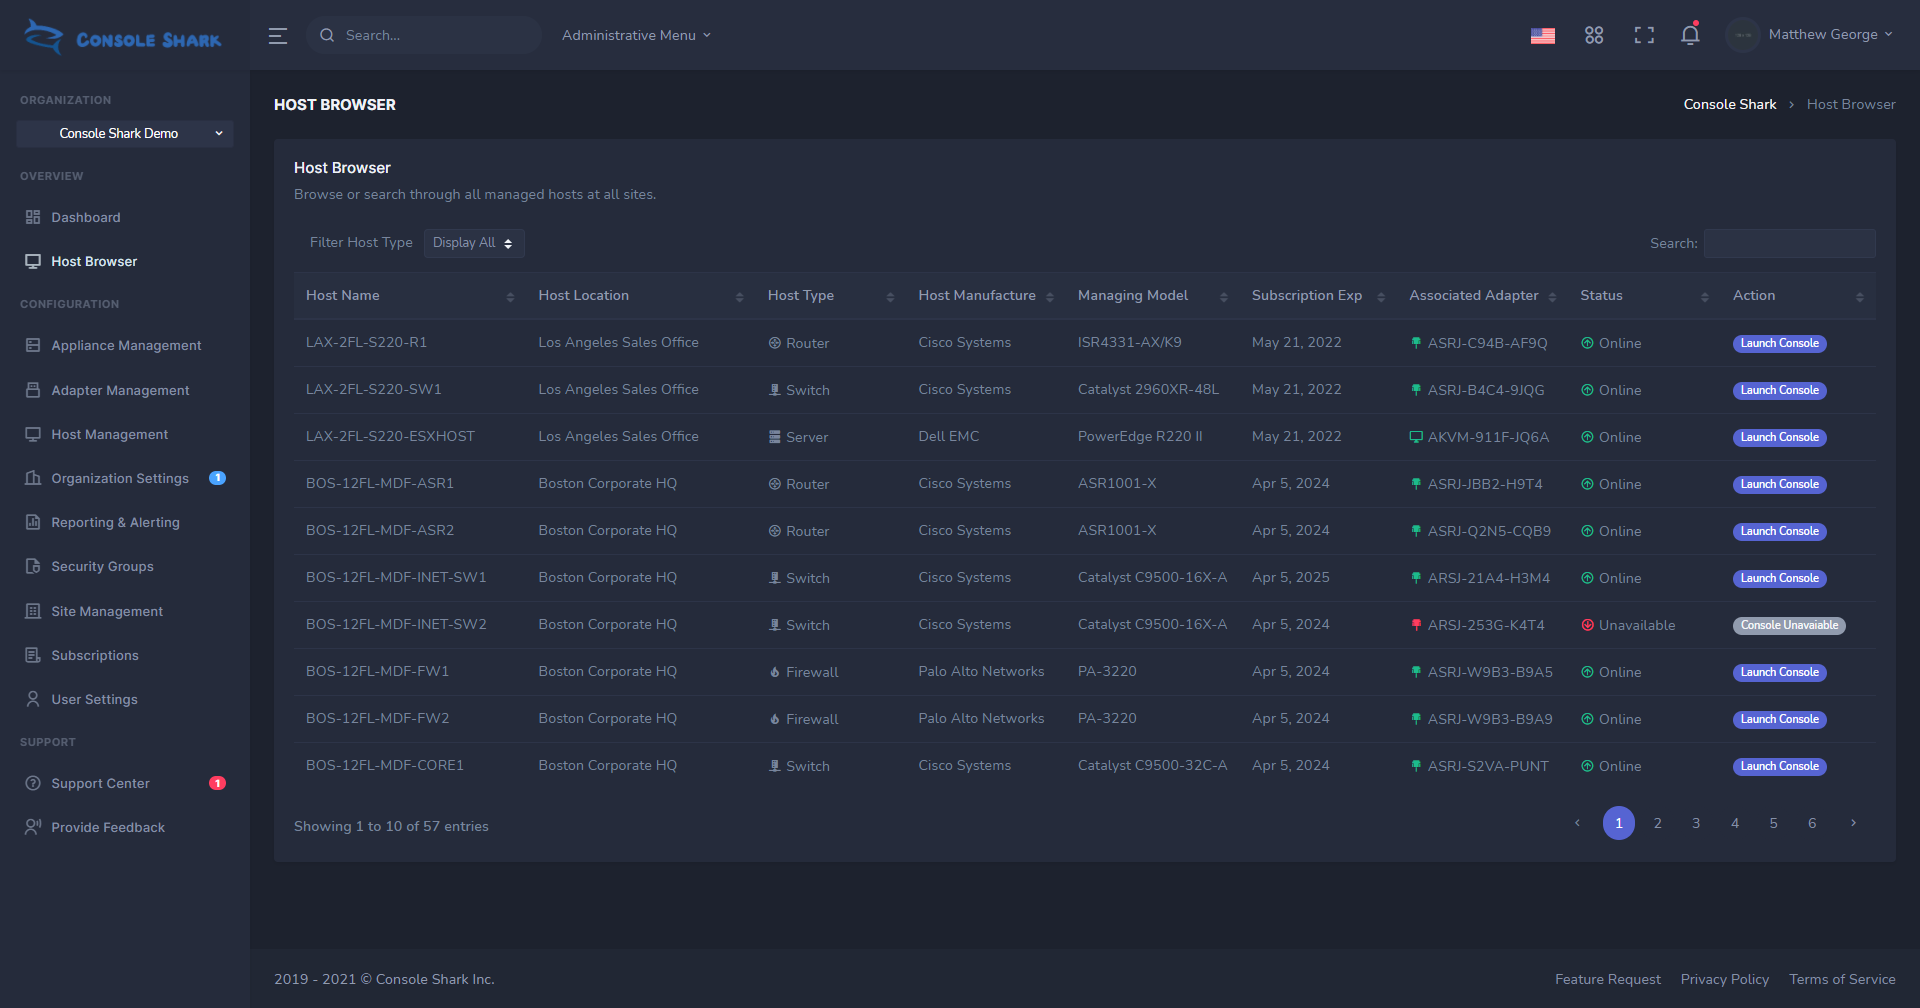Screen dimensions: 1920x1008
Task: Launch Console for LAX-2FL-S220-R1
Action: [x=1779, y=343]
